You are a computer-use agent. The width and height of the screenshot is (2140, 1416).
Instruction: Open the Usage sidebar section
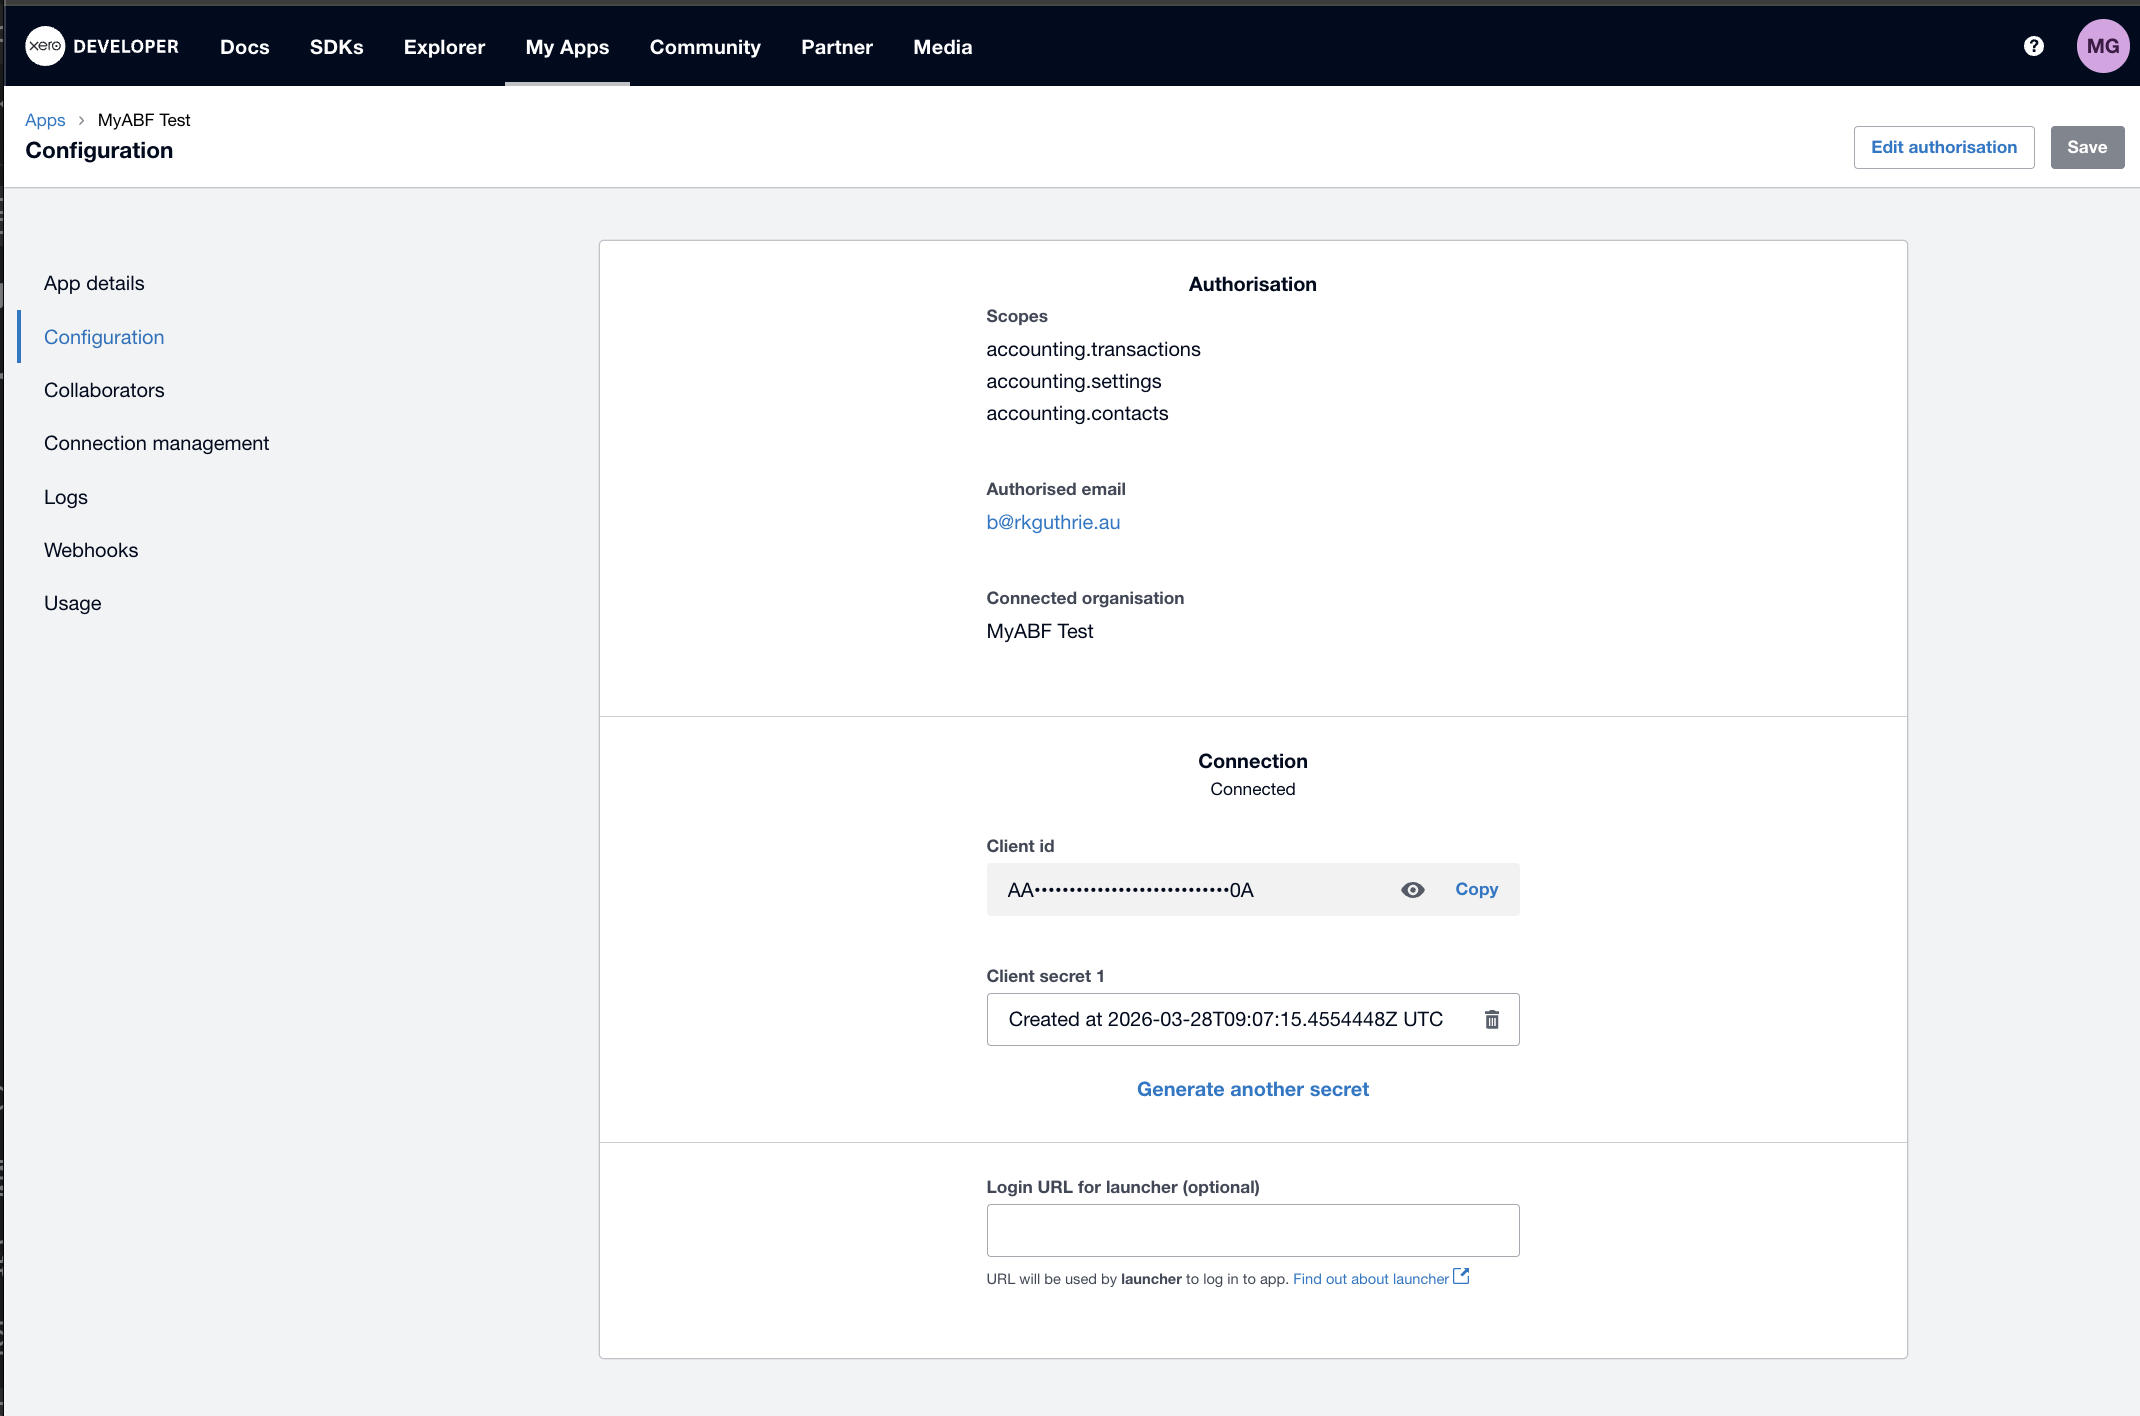click(x=73, y=603)
